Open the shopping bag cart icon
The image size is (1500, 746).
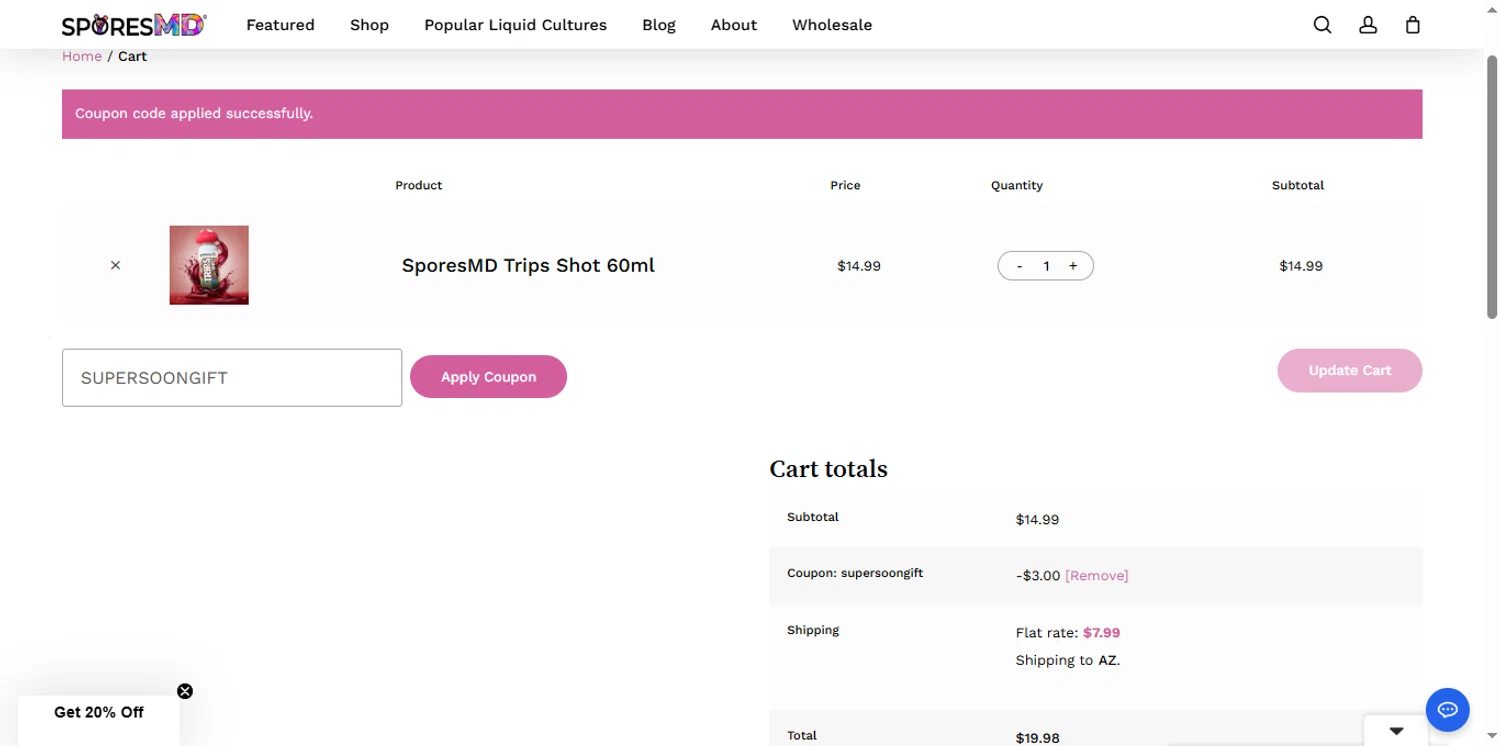click(1413, 25)
